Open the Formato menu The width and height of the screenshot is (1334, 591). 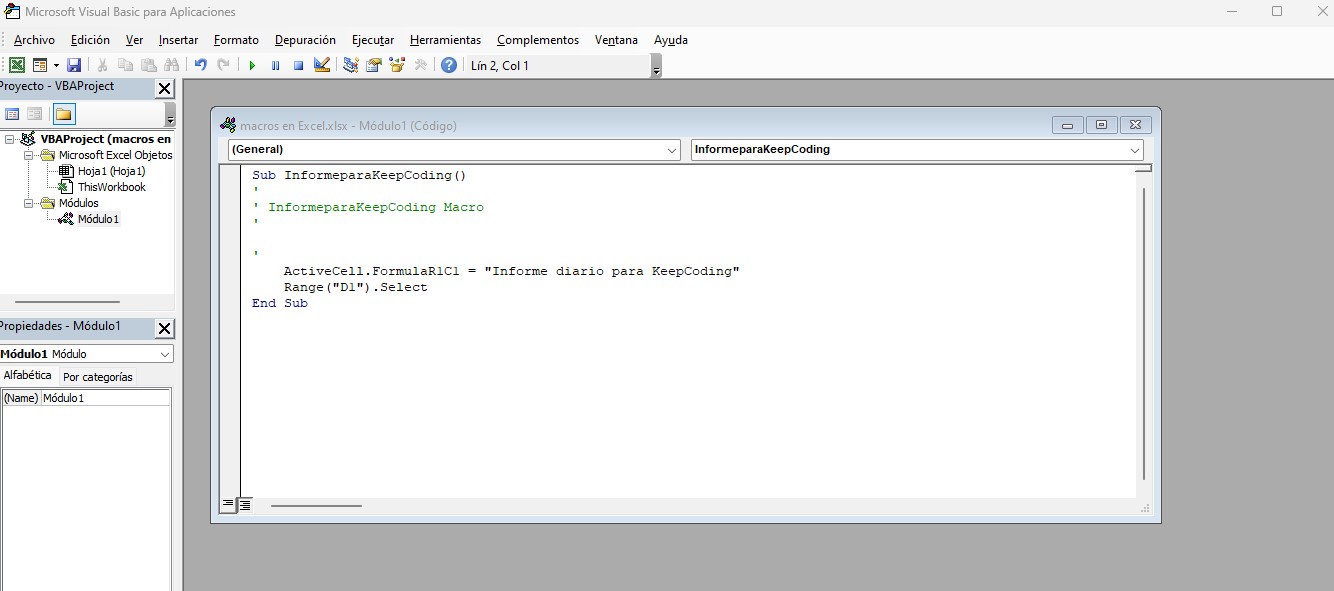pyautogui.click(x=236, y=40)
